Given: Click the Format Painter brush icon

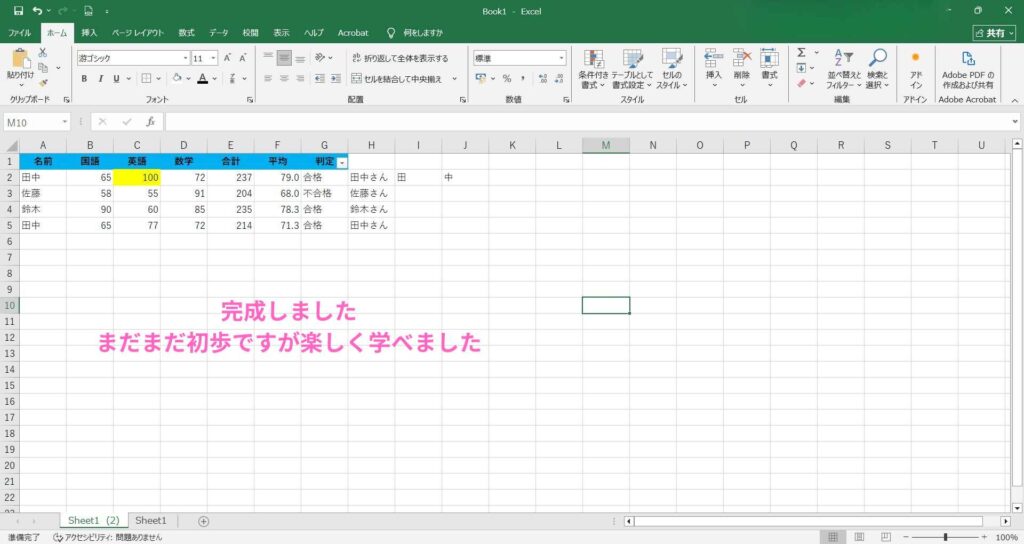Looking at the screenshot, I should 43,82.
